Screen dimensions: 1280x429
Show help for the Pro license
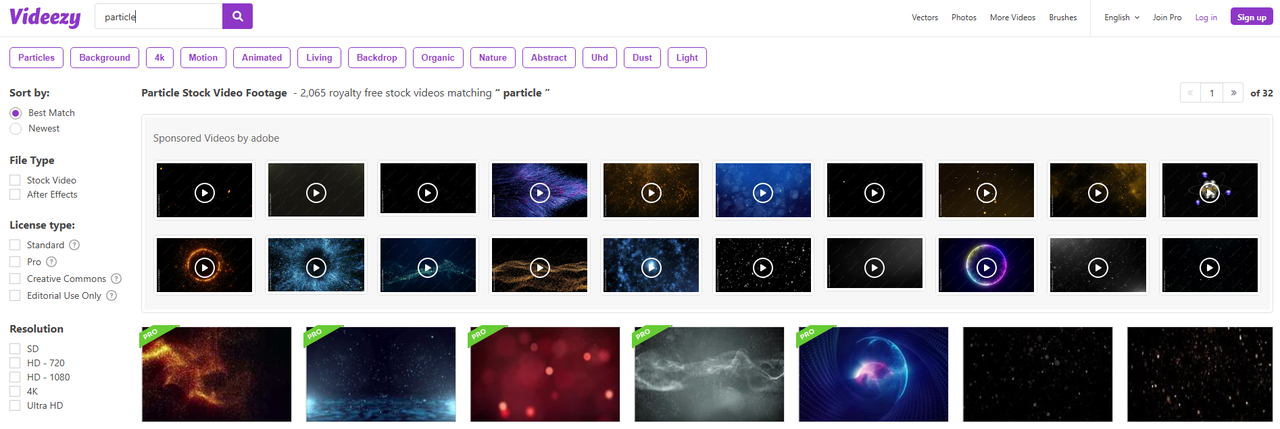click(52, 262)
